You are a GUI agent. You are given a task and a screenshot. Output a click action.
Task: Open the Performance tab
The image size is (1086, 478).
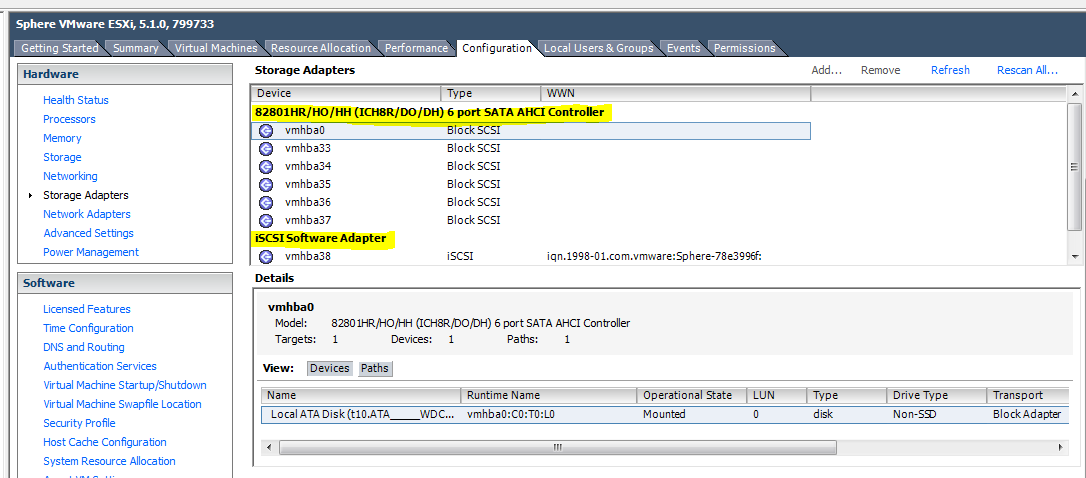click(x=416, y=48)
